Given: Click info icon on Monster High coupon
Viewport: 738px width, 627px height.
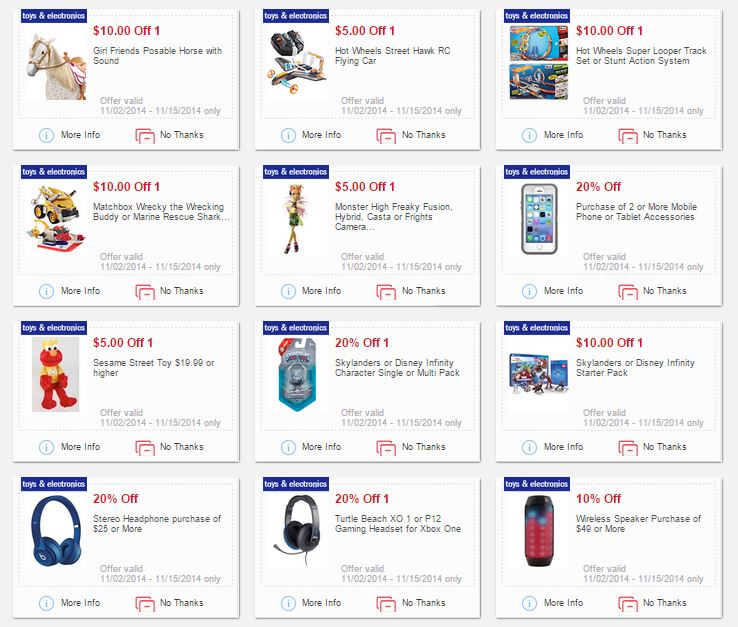Looking at the screenshot, I should 288,291.
